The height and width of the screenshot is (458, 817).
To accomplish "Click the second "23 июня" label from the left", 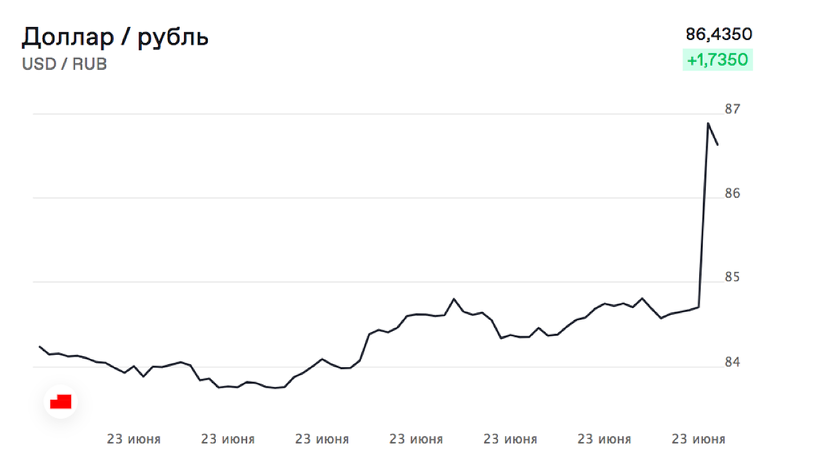I will [x=228, y=439].
